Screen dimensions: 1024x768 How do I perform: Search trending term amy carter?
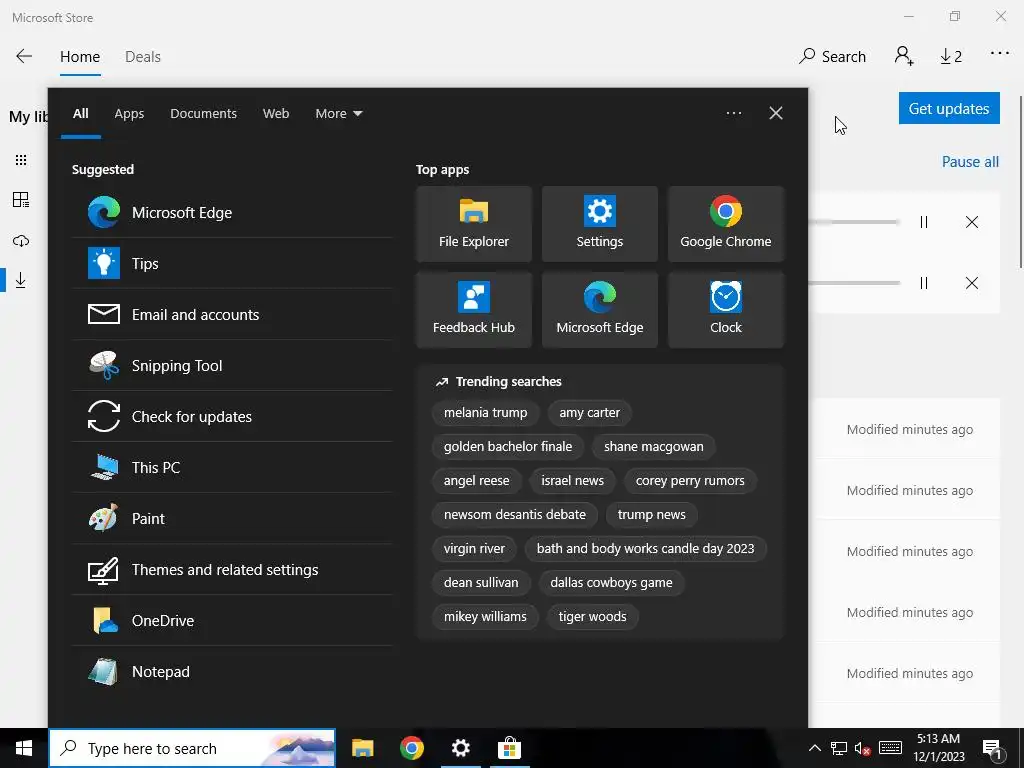coord(589,413)
